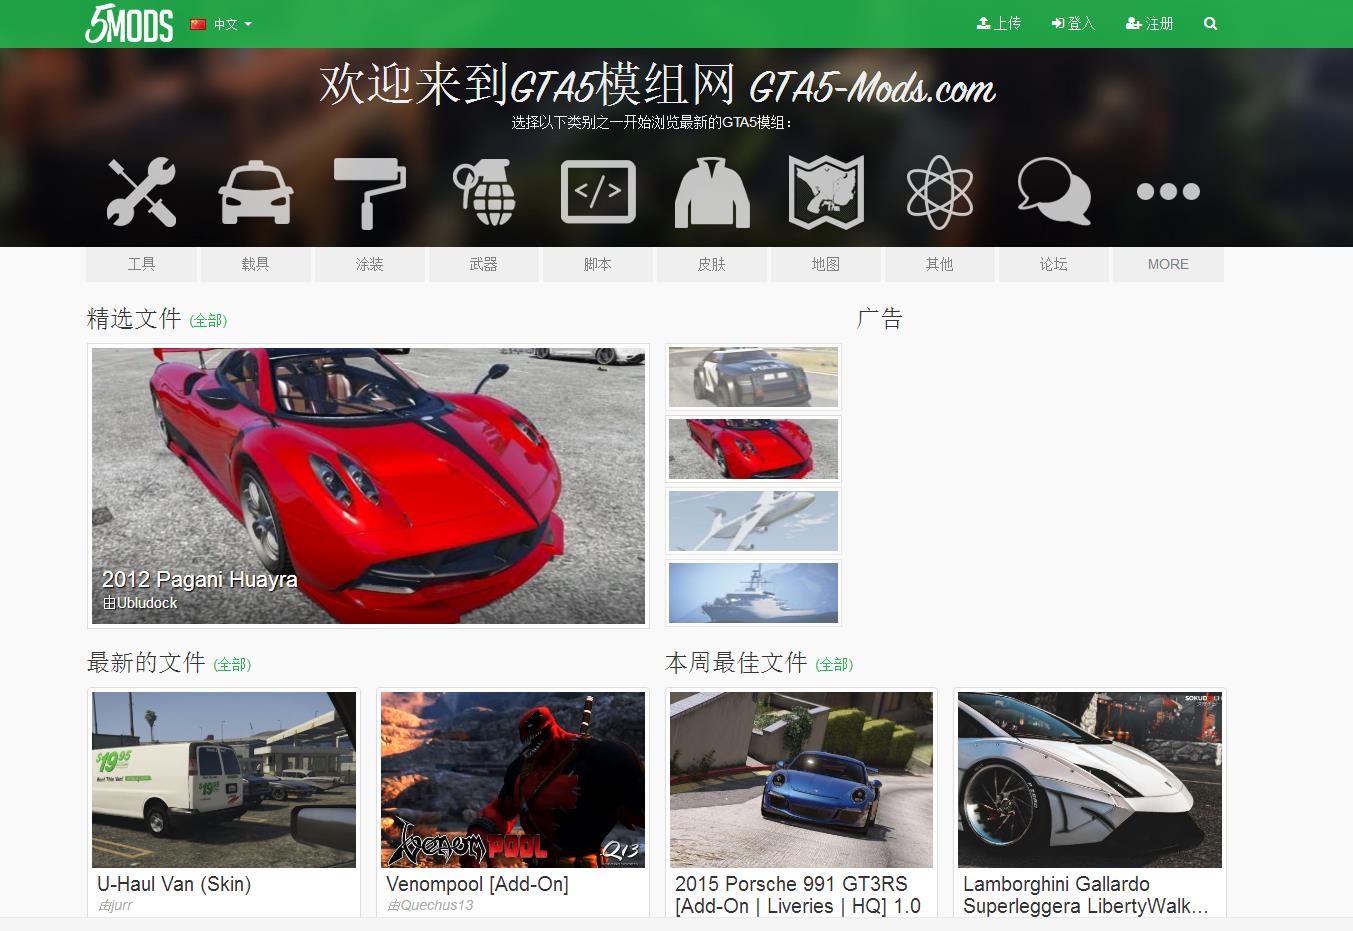Open the 论坛 category tab
1353x931 pixels.
pos(1053,264)
